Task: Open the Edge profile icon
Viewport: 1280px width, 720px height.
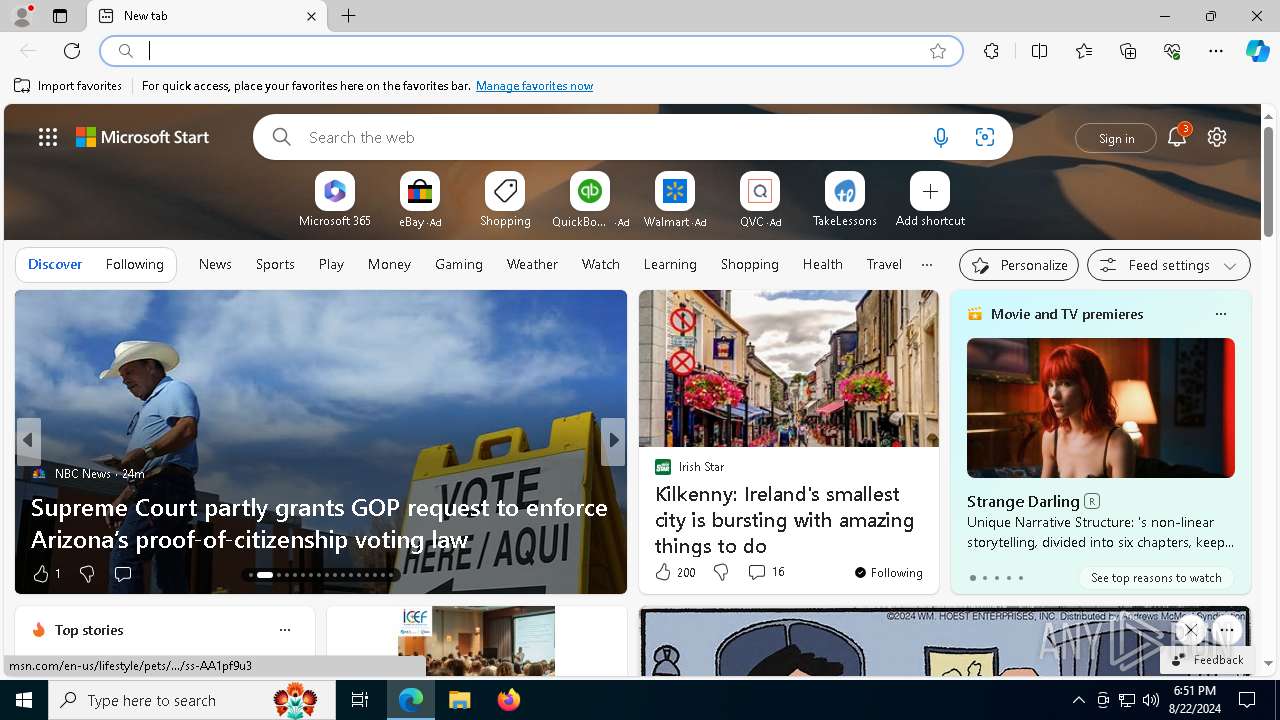Action: [21, 16]
